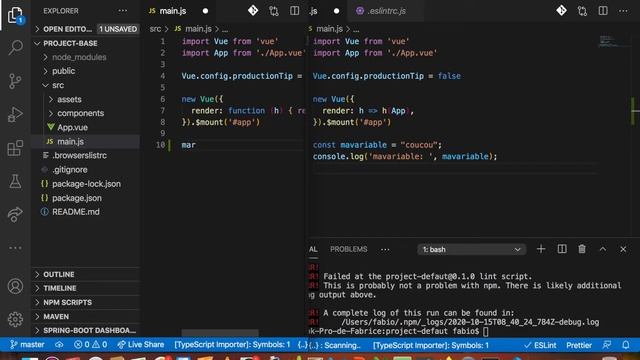Open the Manage gear icon
The image size is (640, 360).
(15, 319)
